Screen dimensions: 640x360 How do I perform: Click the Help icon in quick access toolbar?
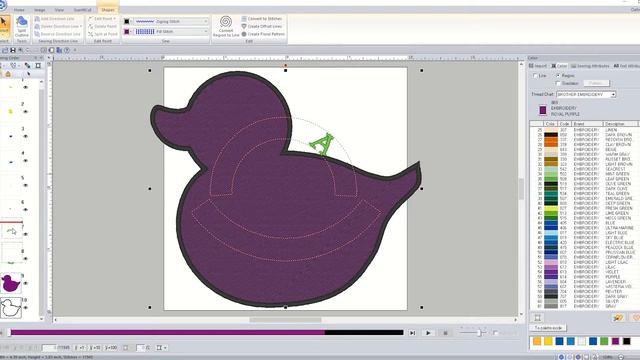point(67,50)
